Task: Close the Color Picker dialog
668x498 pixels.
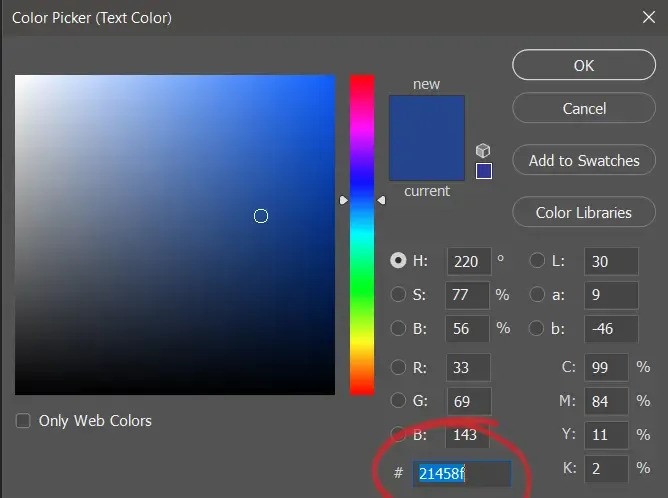Action: (646, 17)
